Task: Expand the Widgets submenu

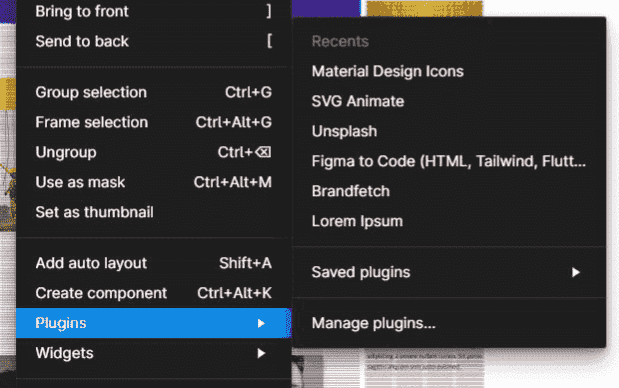Action: 153,353
